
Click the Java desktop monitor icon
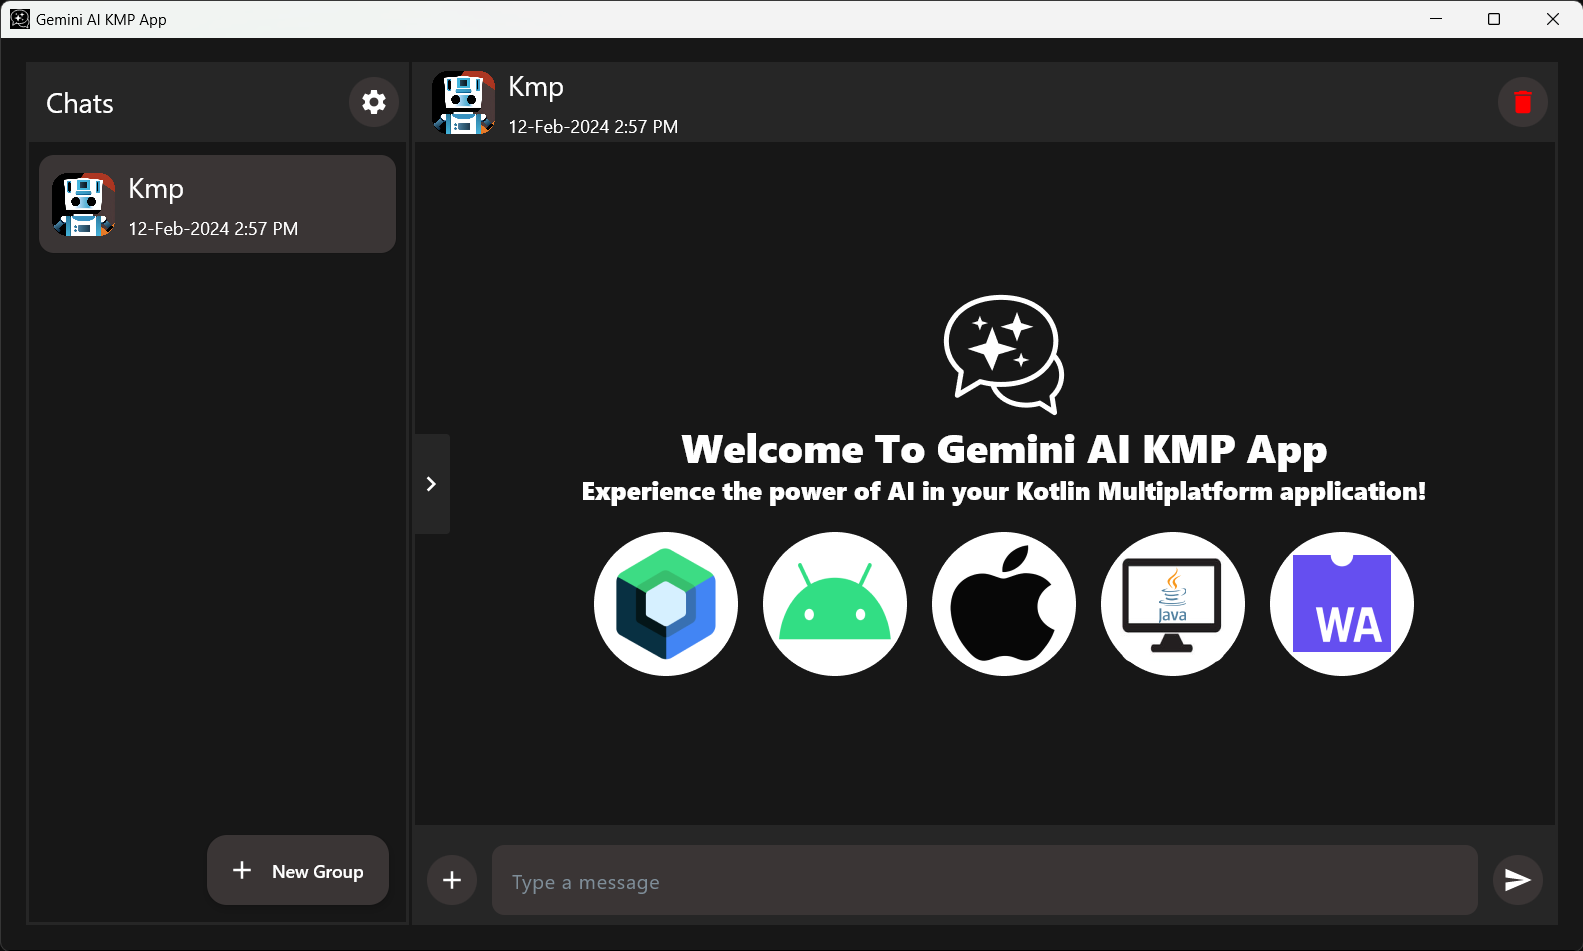point(1173,604)
